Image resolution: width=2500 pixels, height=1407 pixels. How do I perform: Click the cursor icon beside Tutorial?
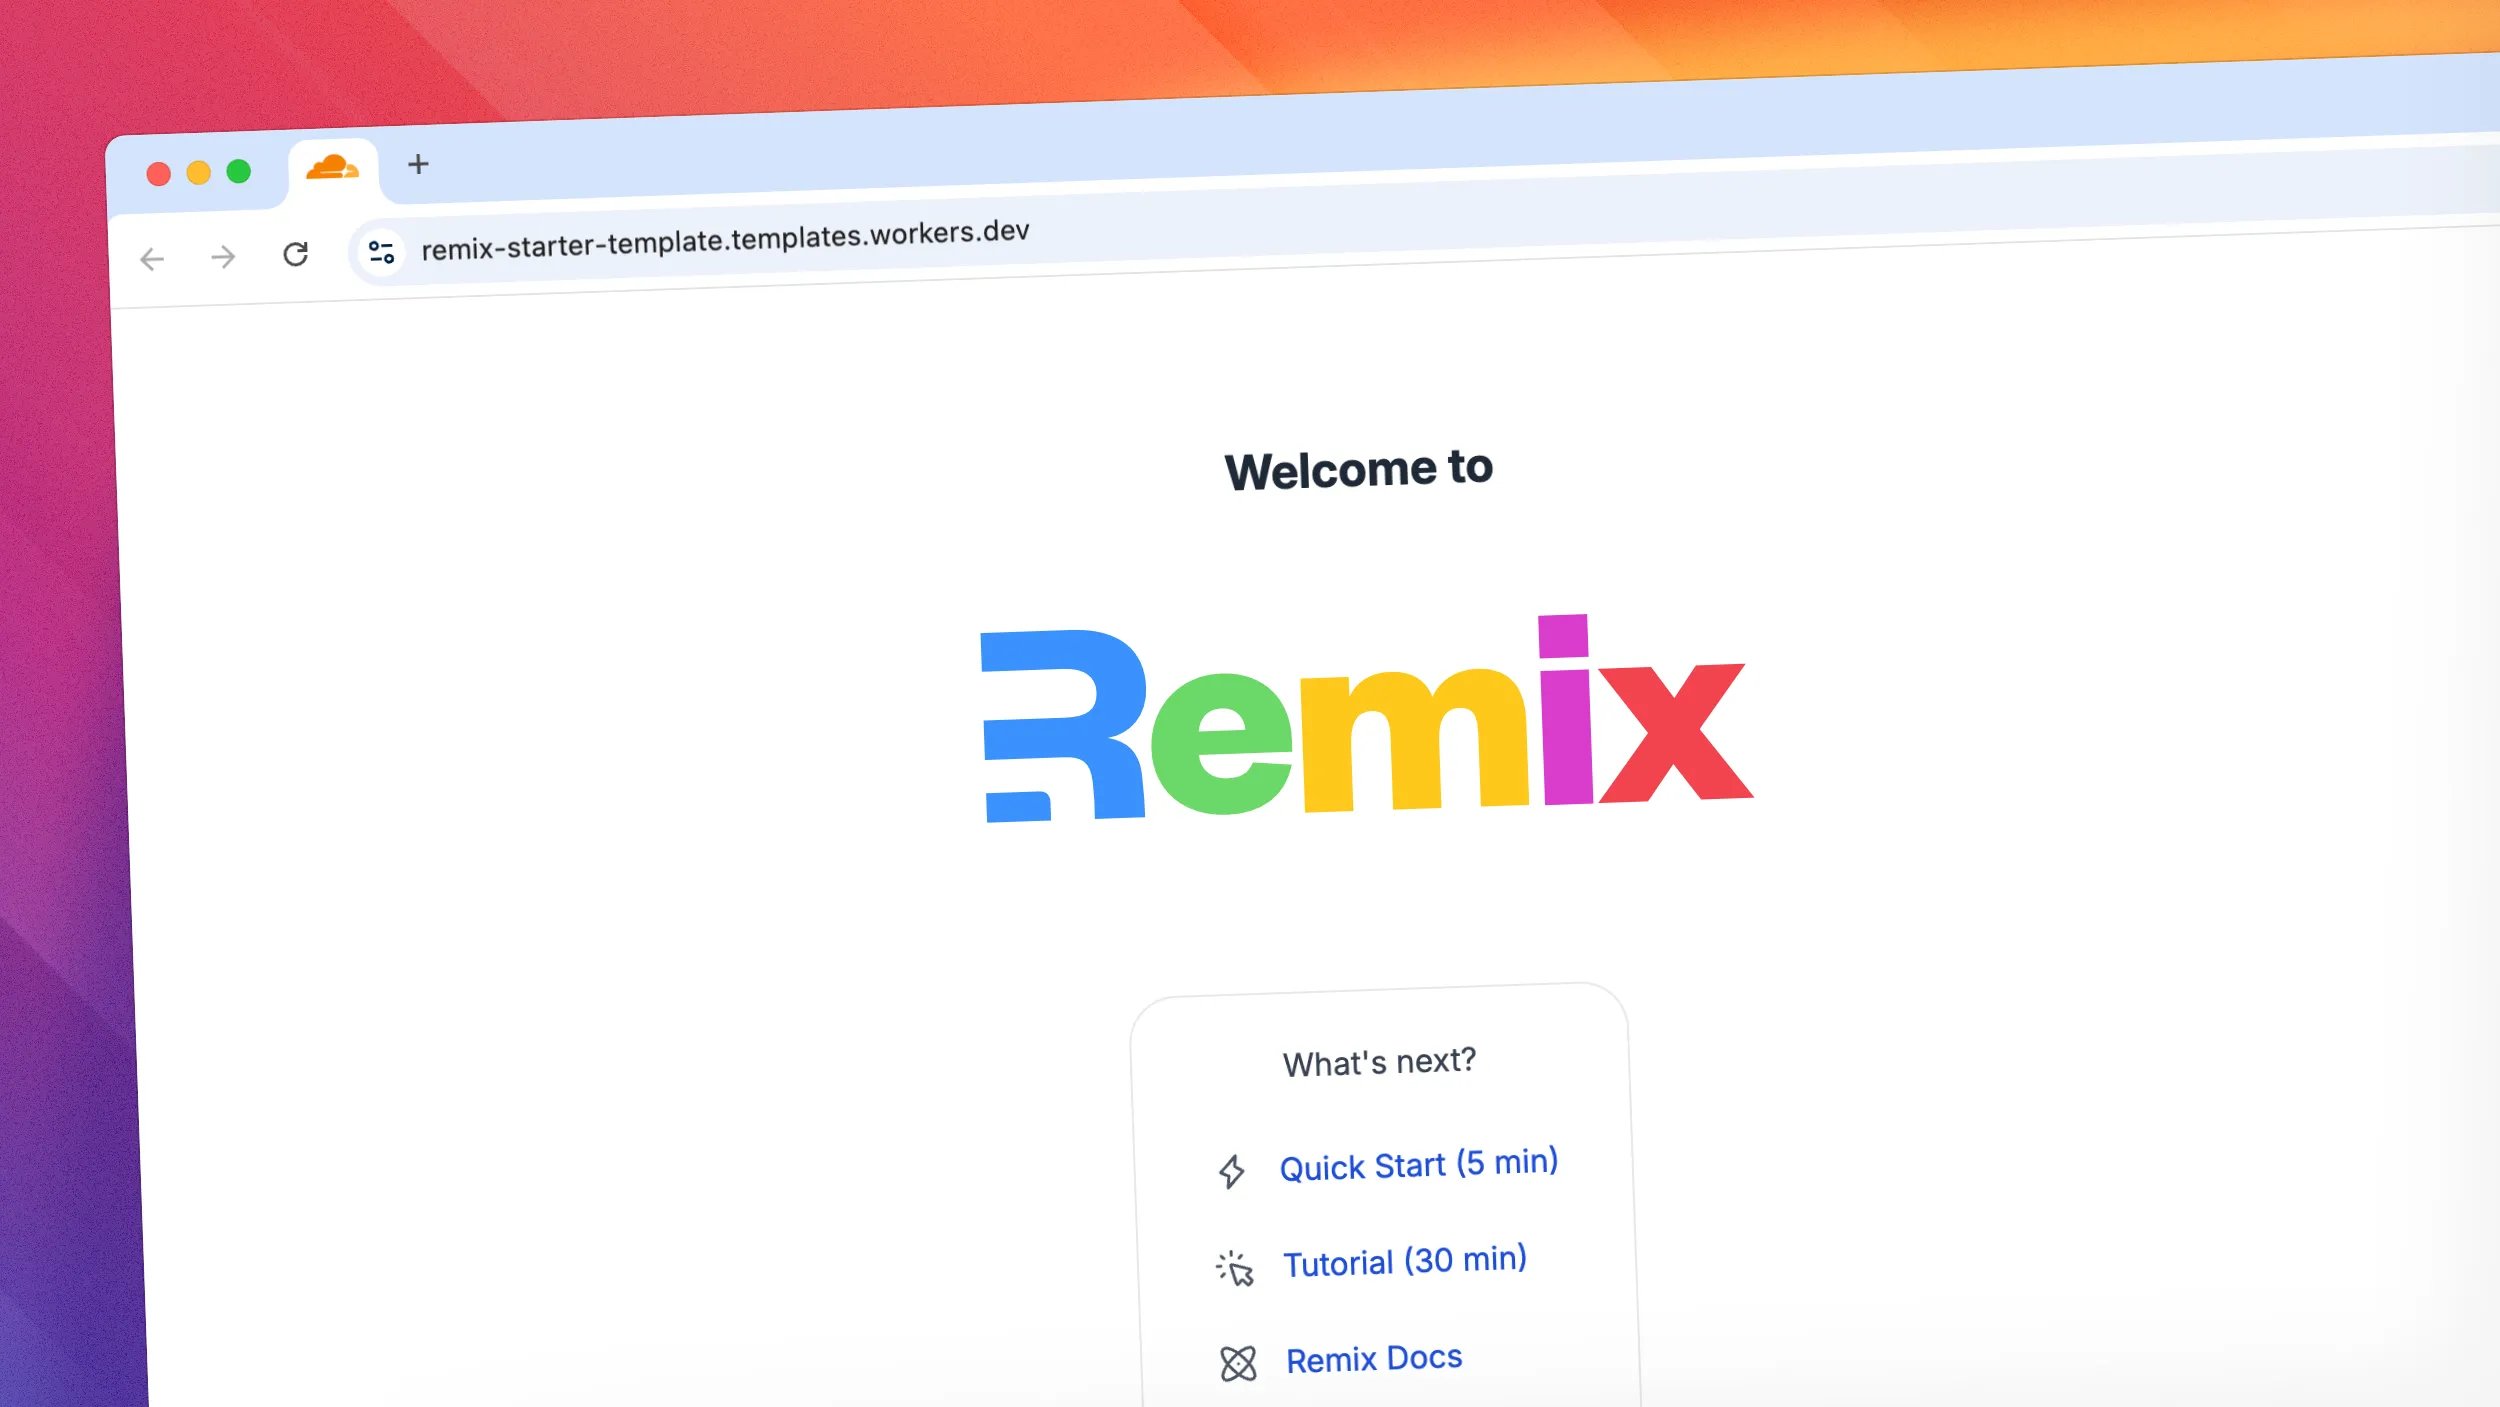click(x=1234, y=1268)
